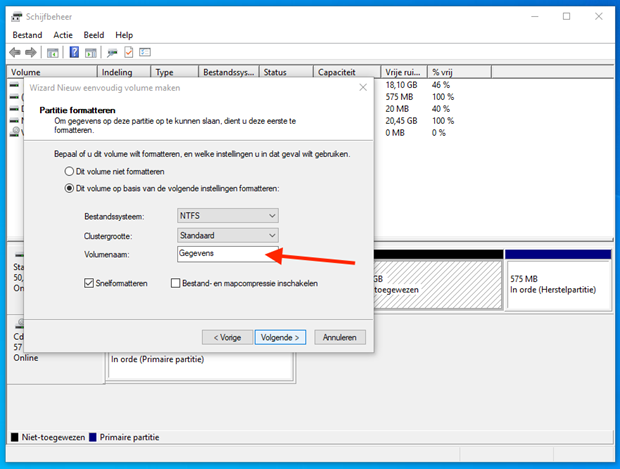This screenshot has width=620, height=469.
Task: Maximize the Schijfbeheer window
Action: (566, 16)
